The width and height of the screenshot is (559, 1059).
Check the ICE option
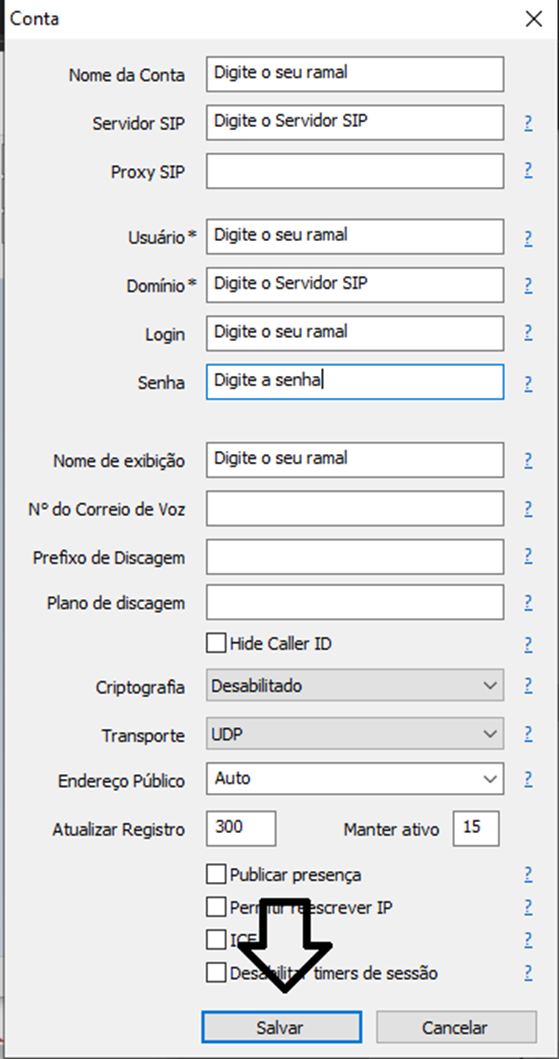point(216,940)
